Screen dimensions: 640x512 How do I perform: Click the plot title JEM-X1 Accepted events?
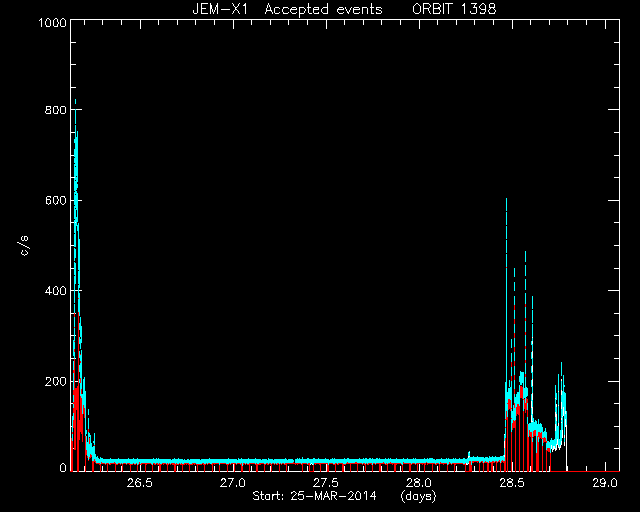pyautogui.click(x=287, y=9)
